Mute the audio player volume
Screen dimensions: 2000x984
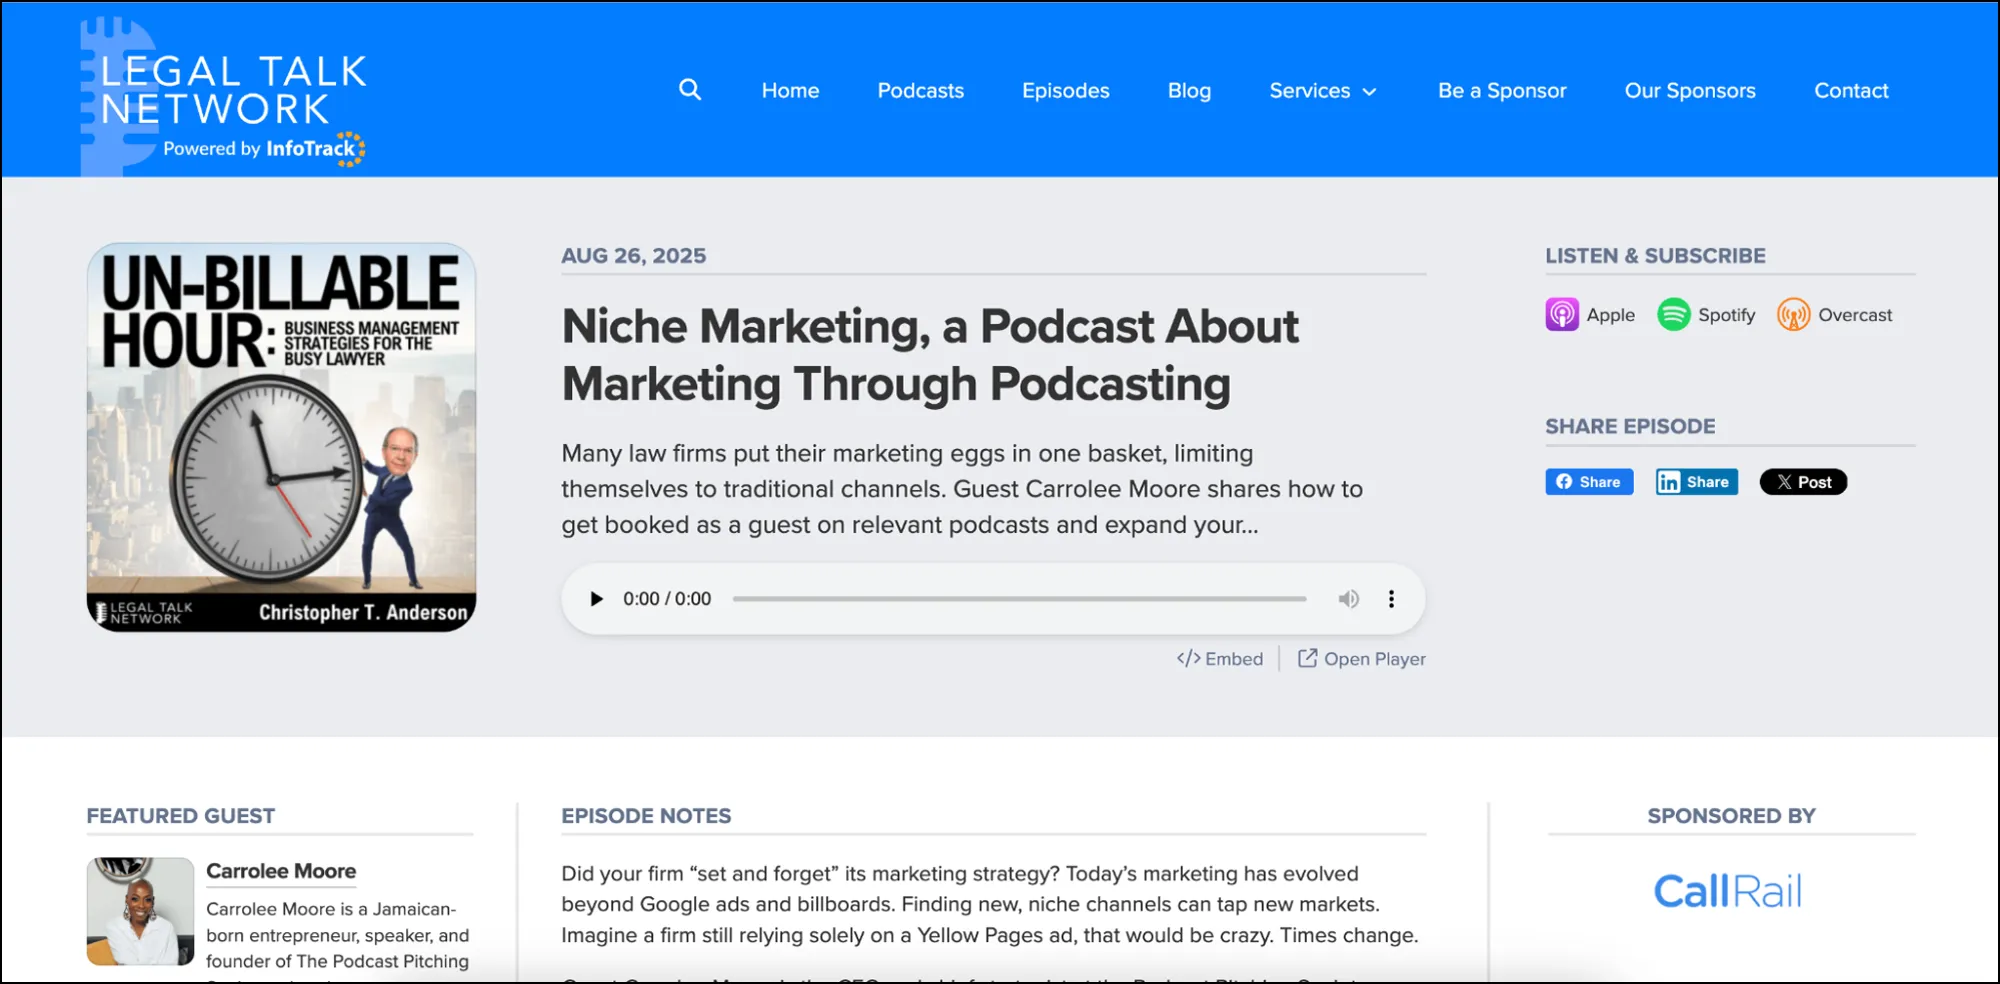(1349, 598)
